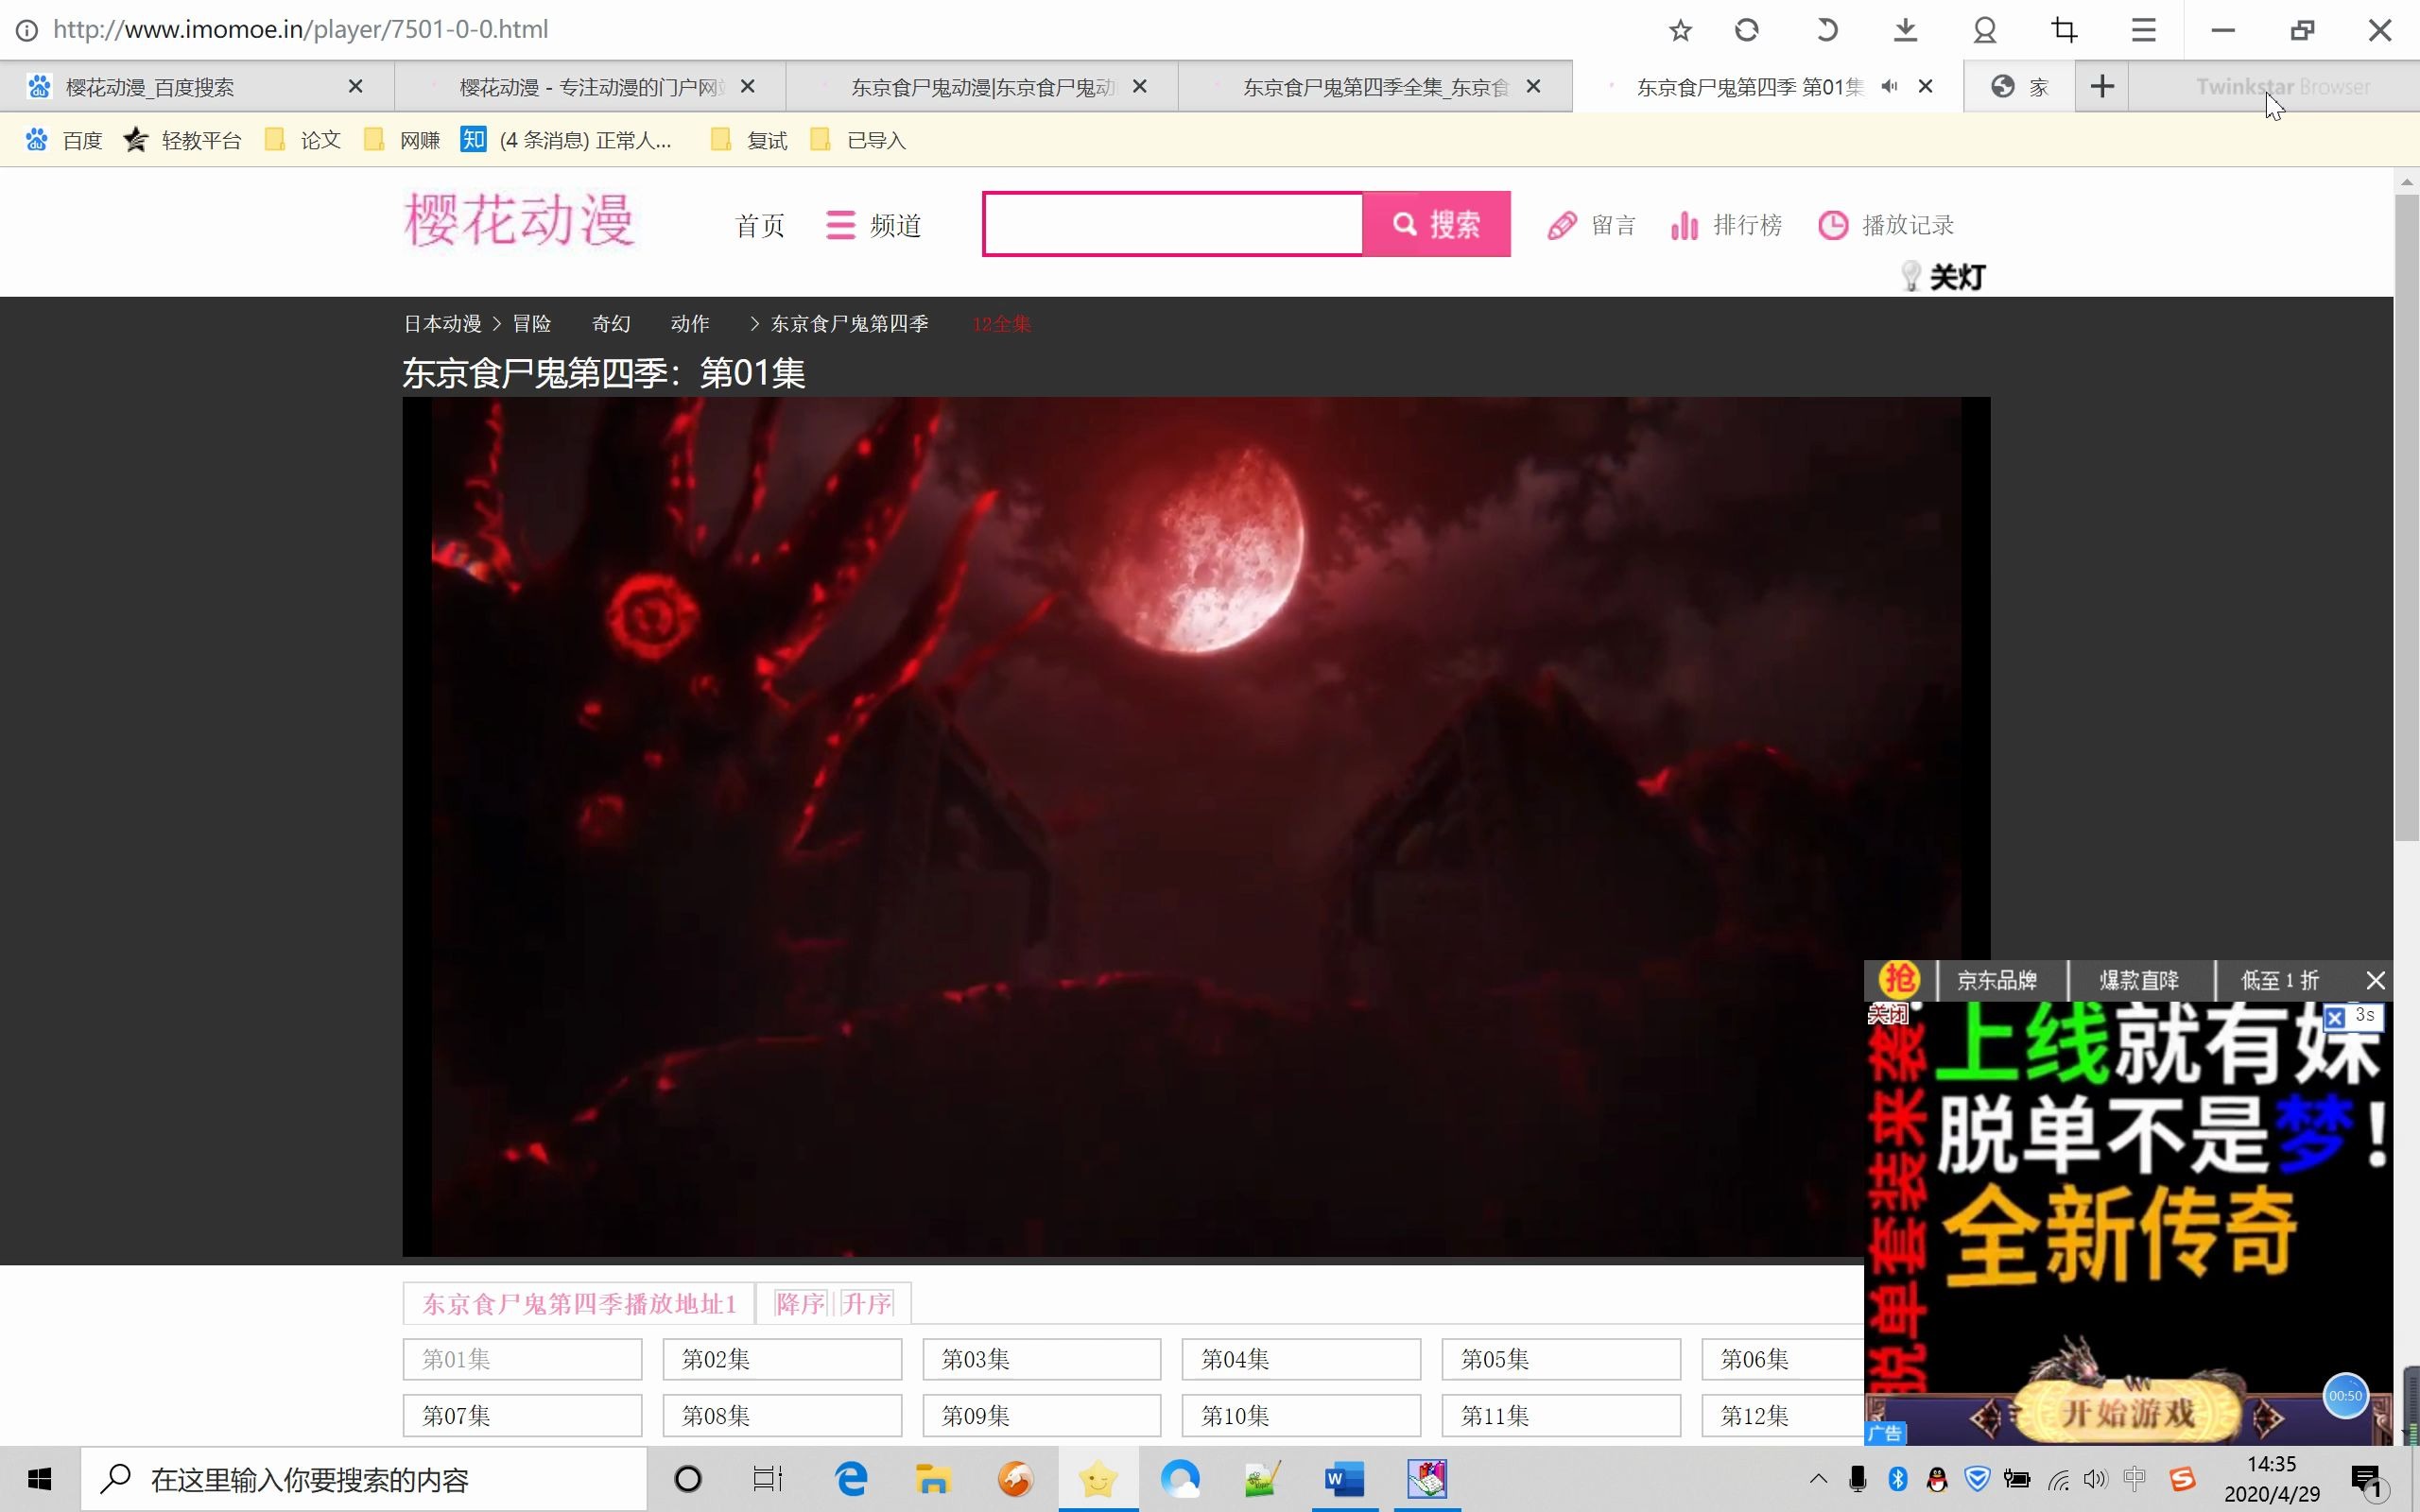Switch to 樱花动漫 - 专注动漫的门户网 tab
The image size is (2420, 1512).
(590, 87)
